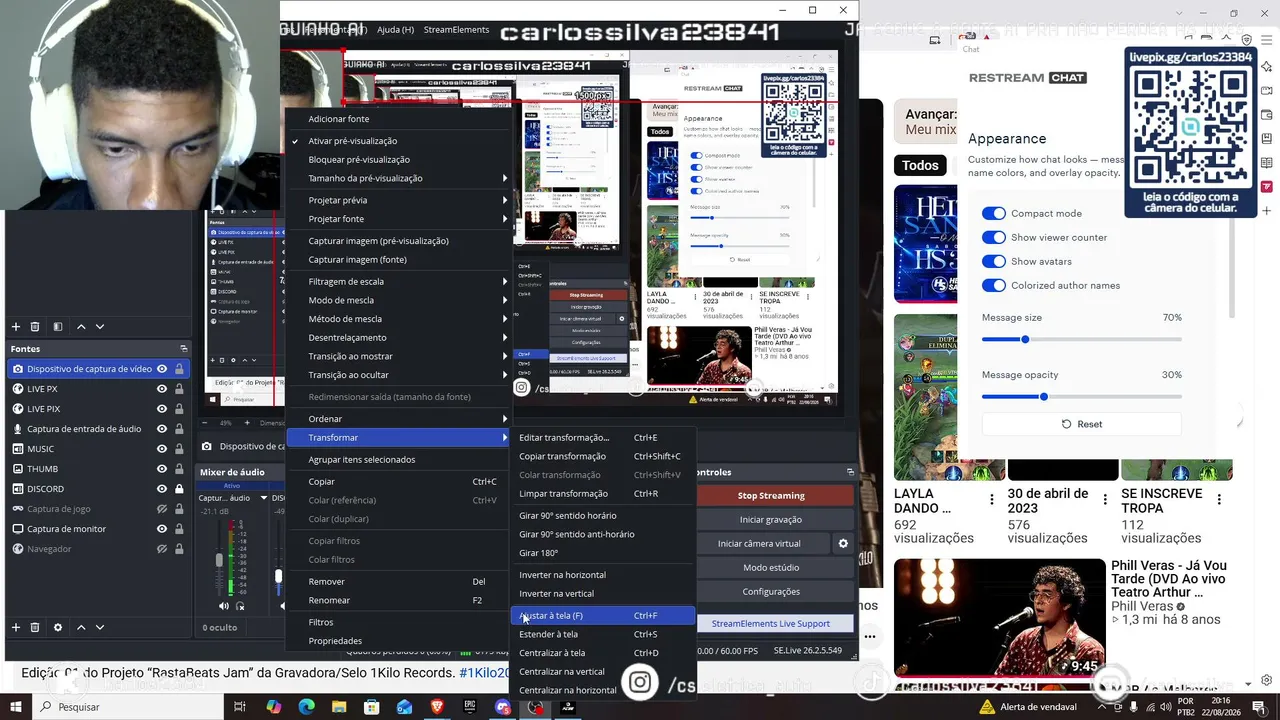Lock the LIVE PX source
1280x720 pixels.
[179, 389]
